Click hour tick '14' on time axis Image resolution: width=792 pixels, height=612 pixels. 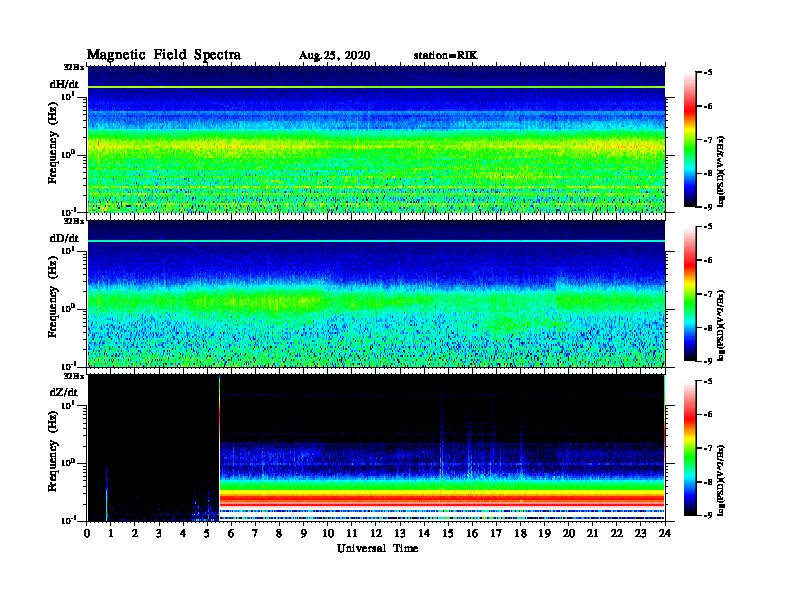pyautogui.click(x=424, y=533)
